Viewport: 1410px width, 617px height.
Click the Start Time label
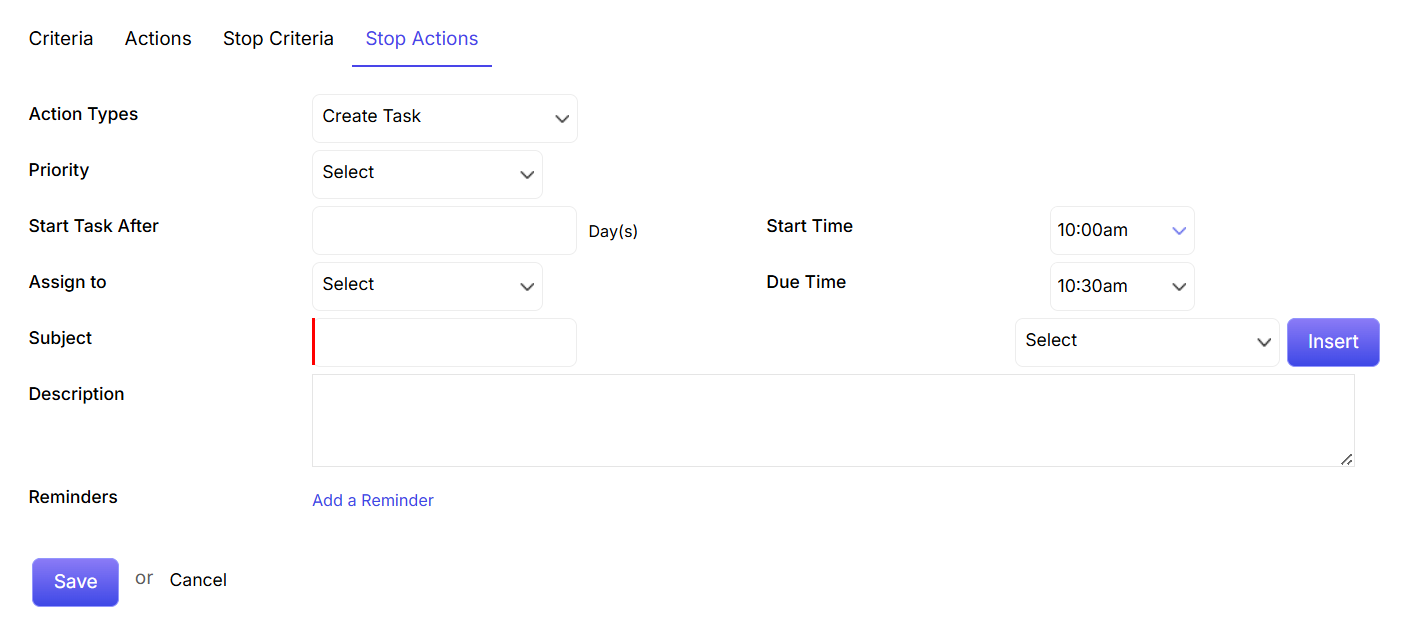click(809, 226)
